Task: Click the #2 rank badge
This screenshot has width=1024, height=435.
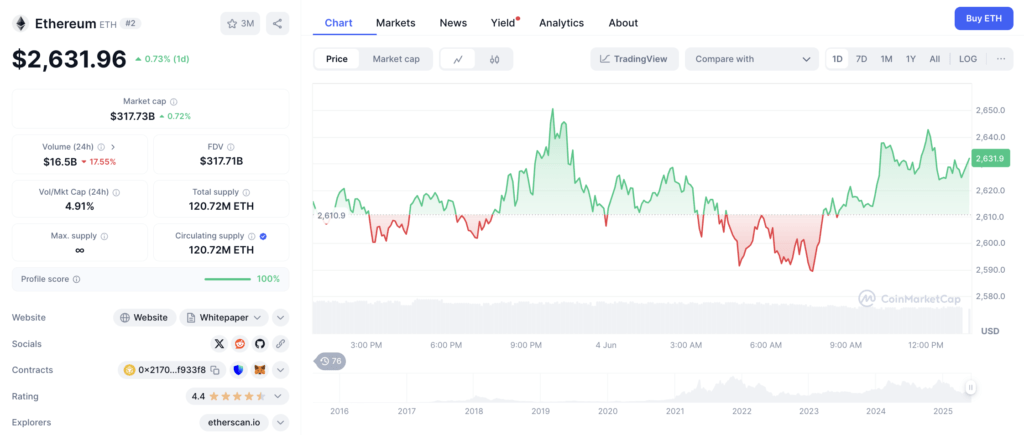Action: [x=131, y=24]
